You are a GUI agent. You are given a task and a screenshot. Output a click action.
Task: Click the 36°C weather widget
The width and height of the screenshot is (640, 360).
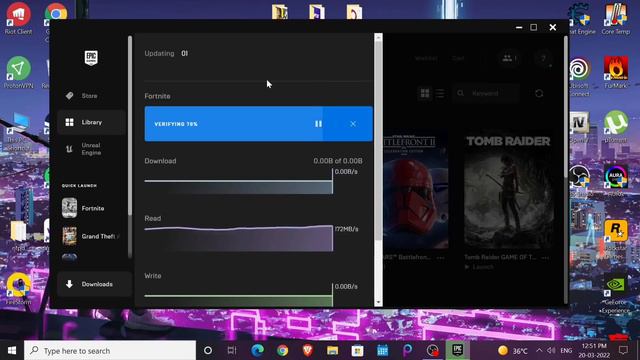(x=513, y=351)
